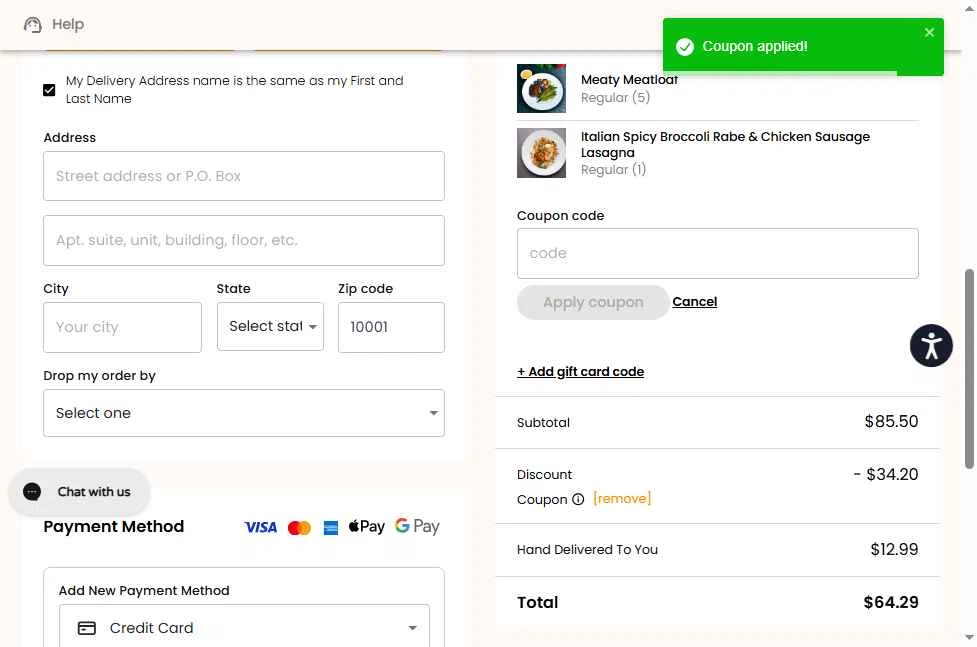Open the Help link
Screen dimensions: 977x647
click(68, 24)
